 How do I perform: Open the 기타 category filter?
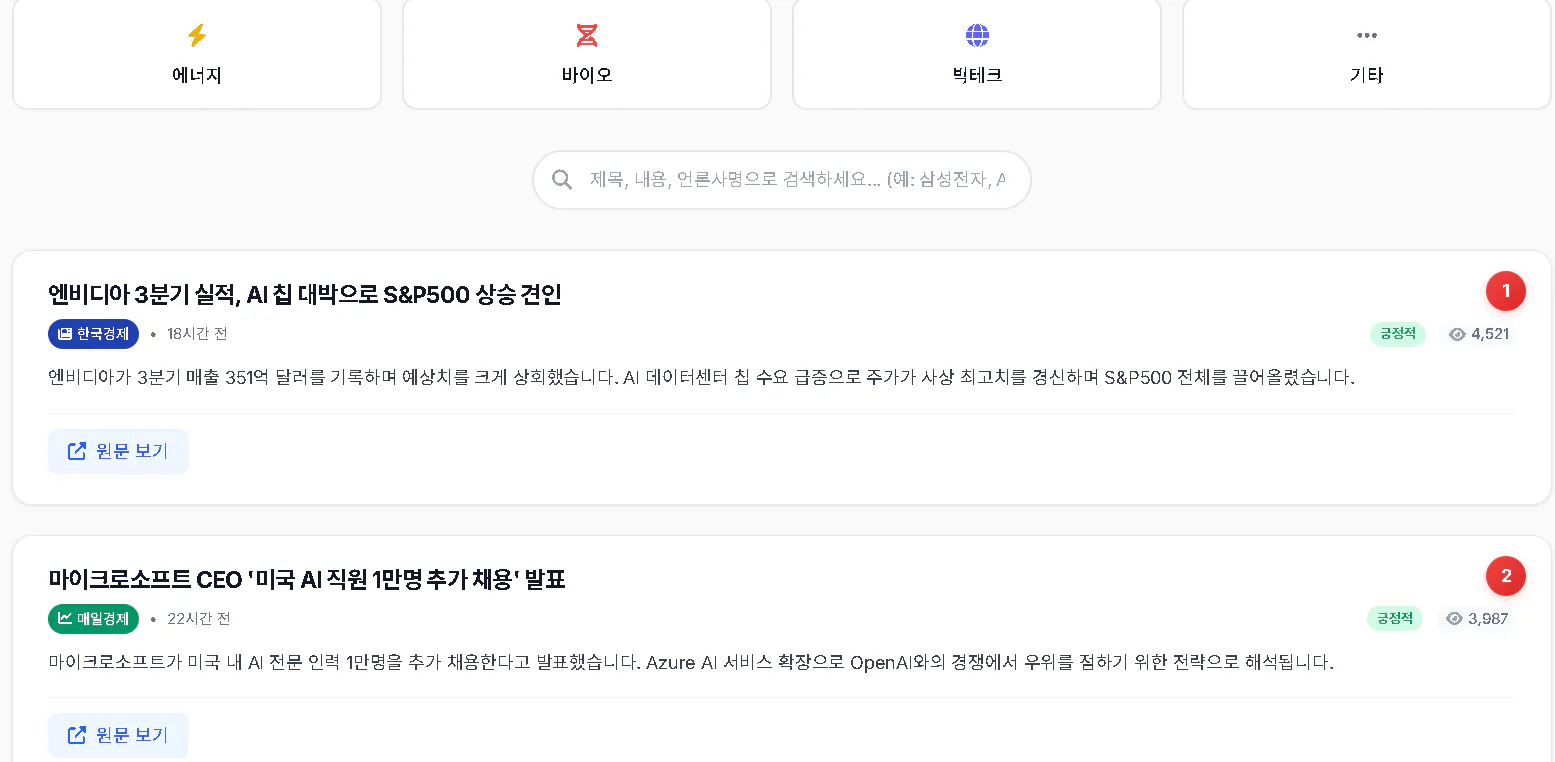click(1366, 54)
